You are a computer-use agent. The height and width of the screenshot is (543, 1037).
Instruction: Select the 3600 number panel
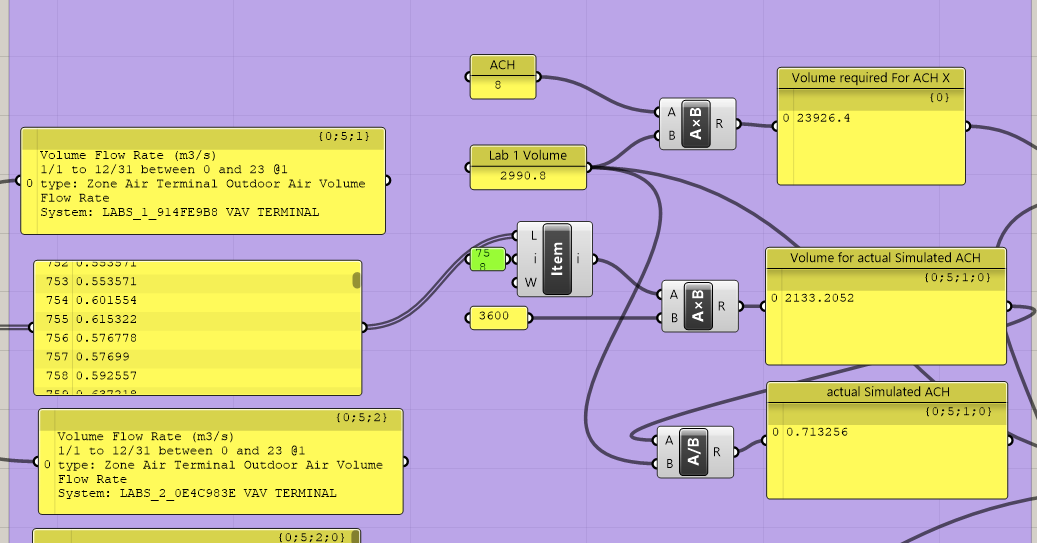(496, 318)
